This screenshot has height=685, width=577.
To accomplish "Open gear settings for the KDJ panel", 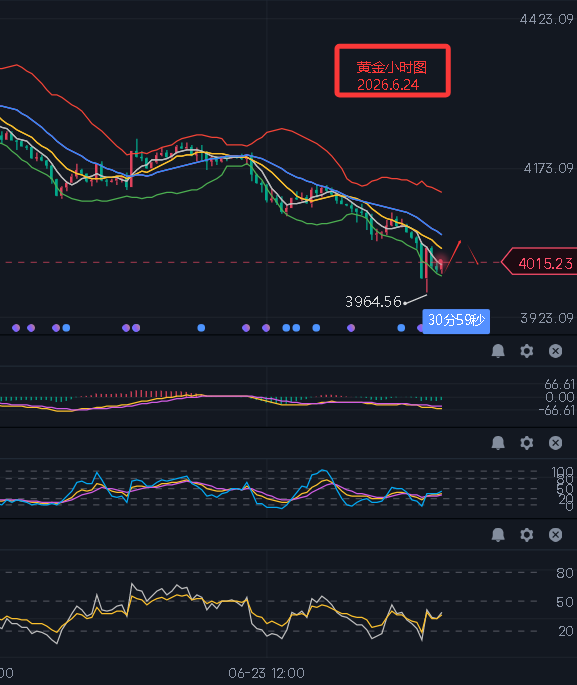I will pos(527,443).
